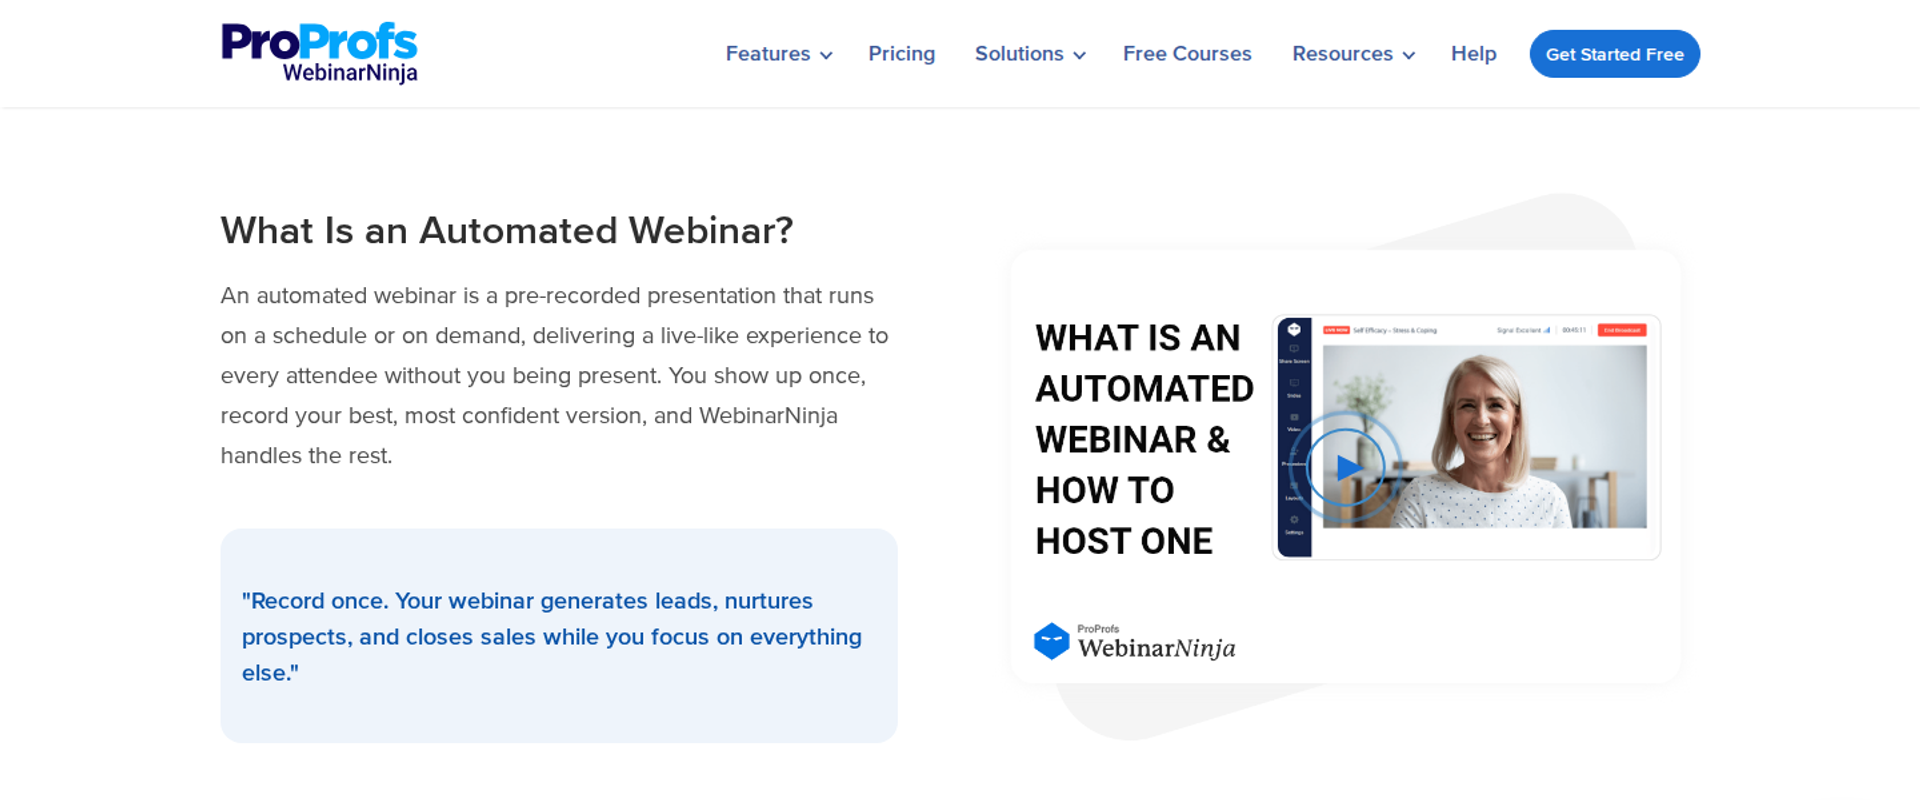
Task: Click the Get Started Free button
Action: click(x=1614, y=54)
